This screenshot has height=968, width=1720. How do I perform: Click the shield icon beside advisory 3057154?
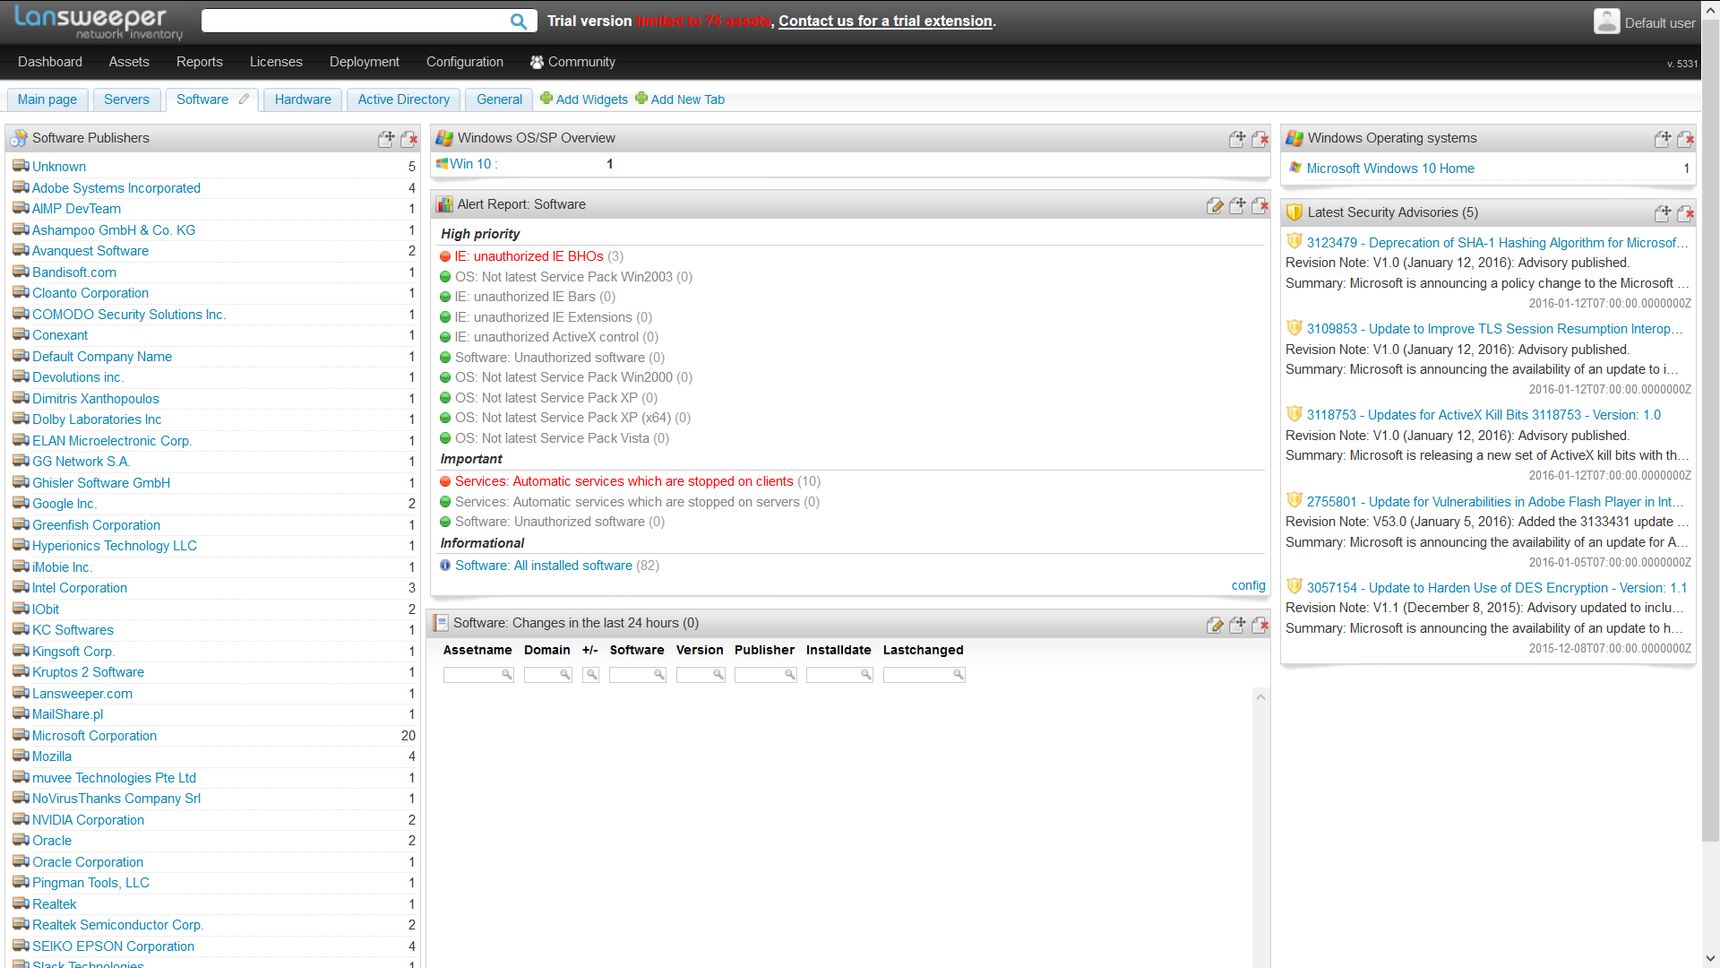click(x=1294, y=586)
